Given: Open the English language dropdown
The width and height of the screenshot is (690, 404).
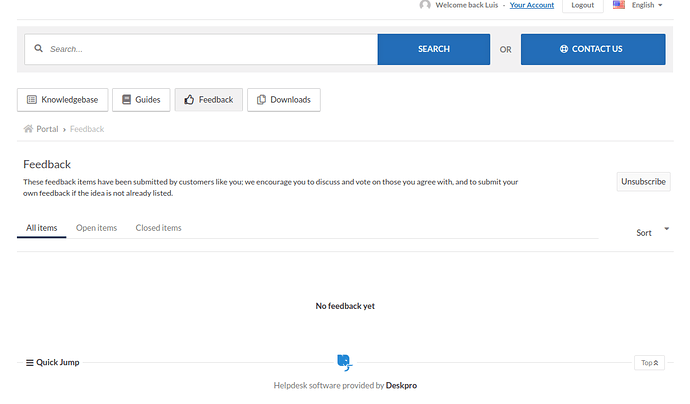Looking at the screenshot, I should pyautogui.click(x=646, y=5).
